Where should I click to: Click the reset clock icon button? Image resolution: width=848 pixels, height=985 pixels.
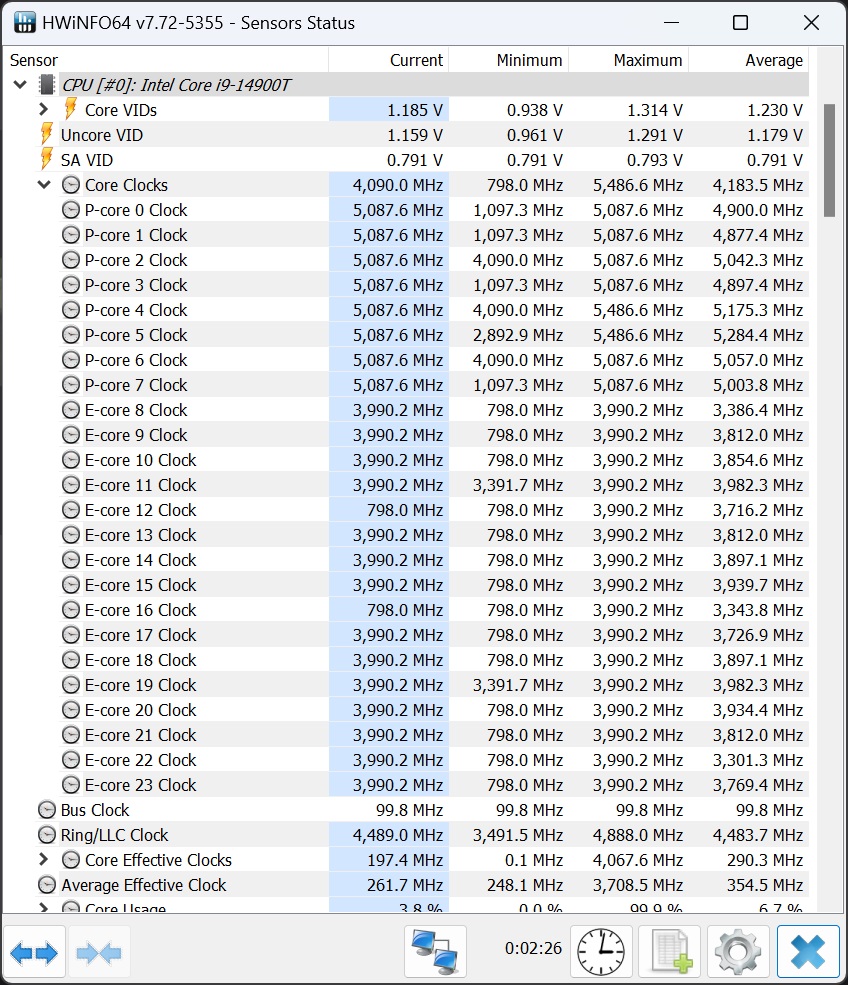coord(601,952)
